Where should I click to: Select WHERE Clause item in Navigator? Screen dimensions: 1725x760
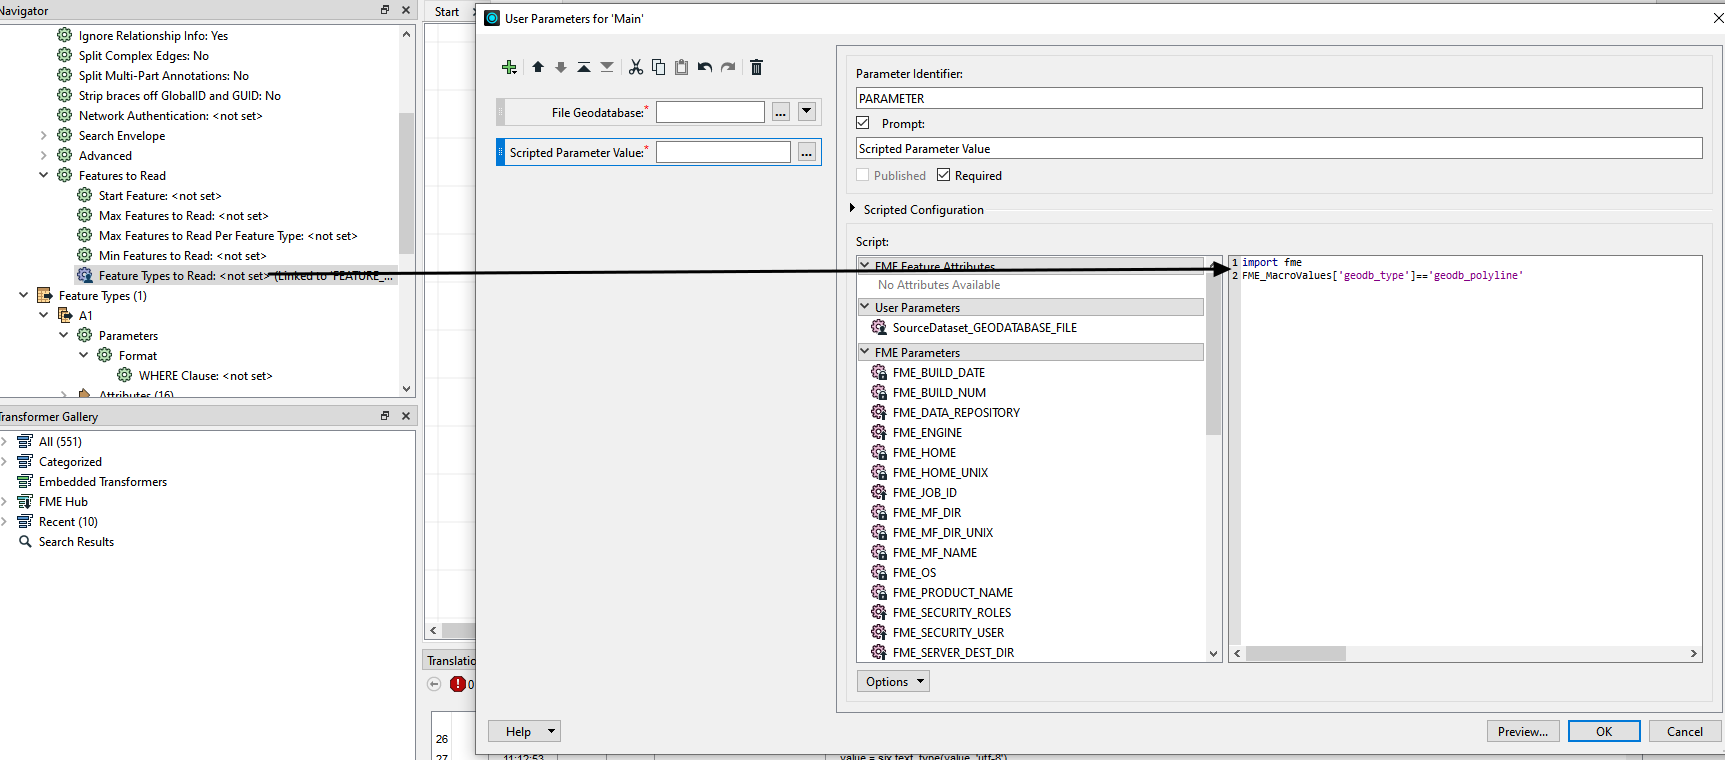(205, 375)
